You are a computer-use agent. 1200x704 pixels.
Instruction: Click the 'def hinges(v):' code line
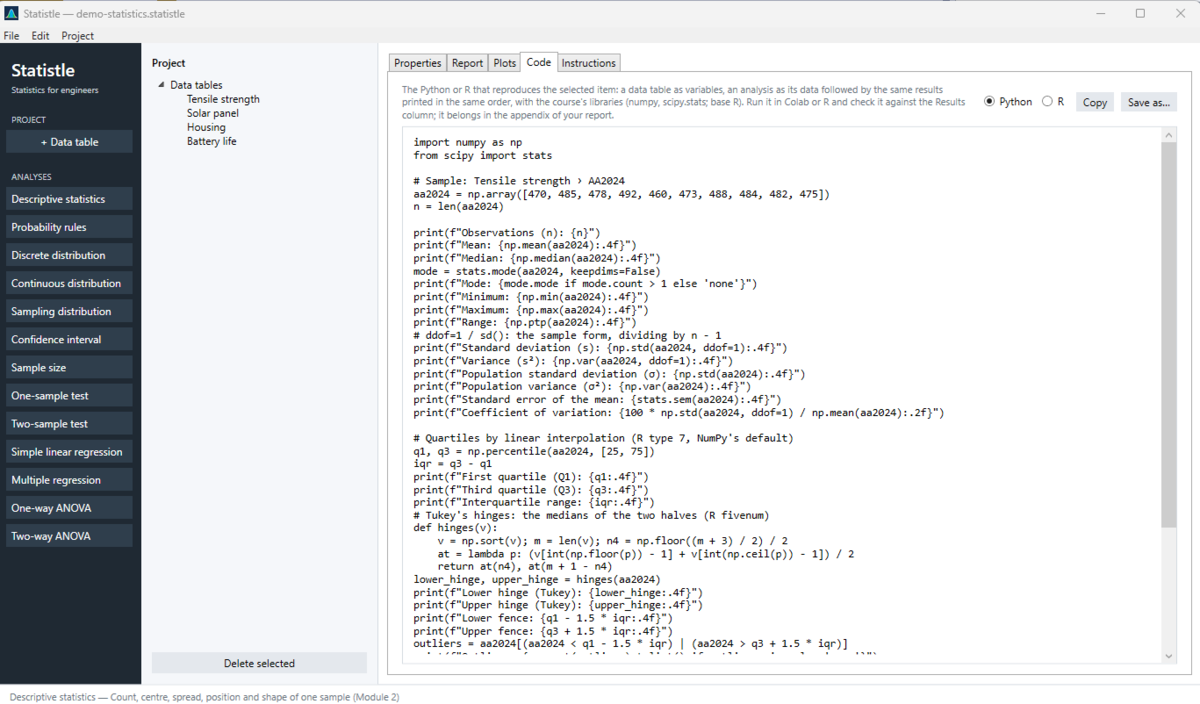point(455,527)
